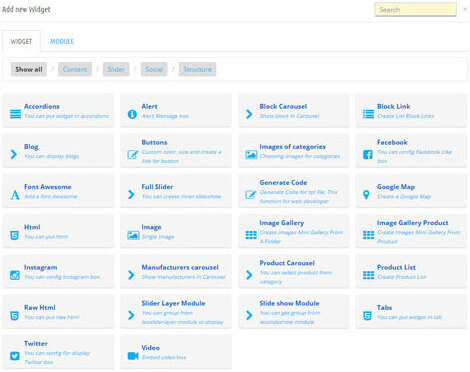This screenshot has width=470, height=372.
Task: Pick the Font Awesome title
Action: pyautogui.click(x=48, y=187)
